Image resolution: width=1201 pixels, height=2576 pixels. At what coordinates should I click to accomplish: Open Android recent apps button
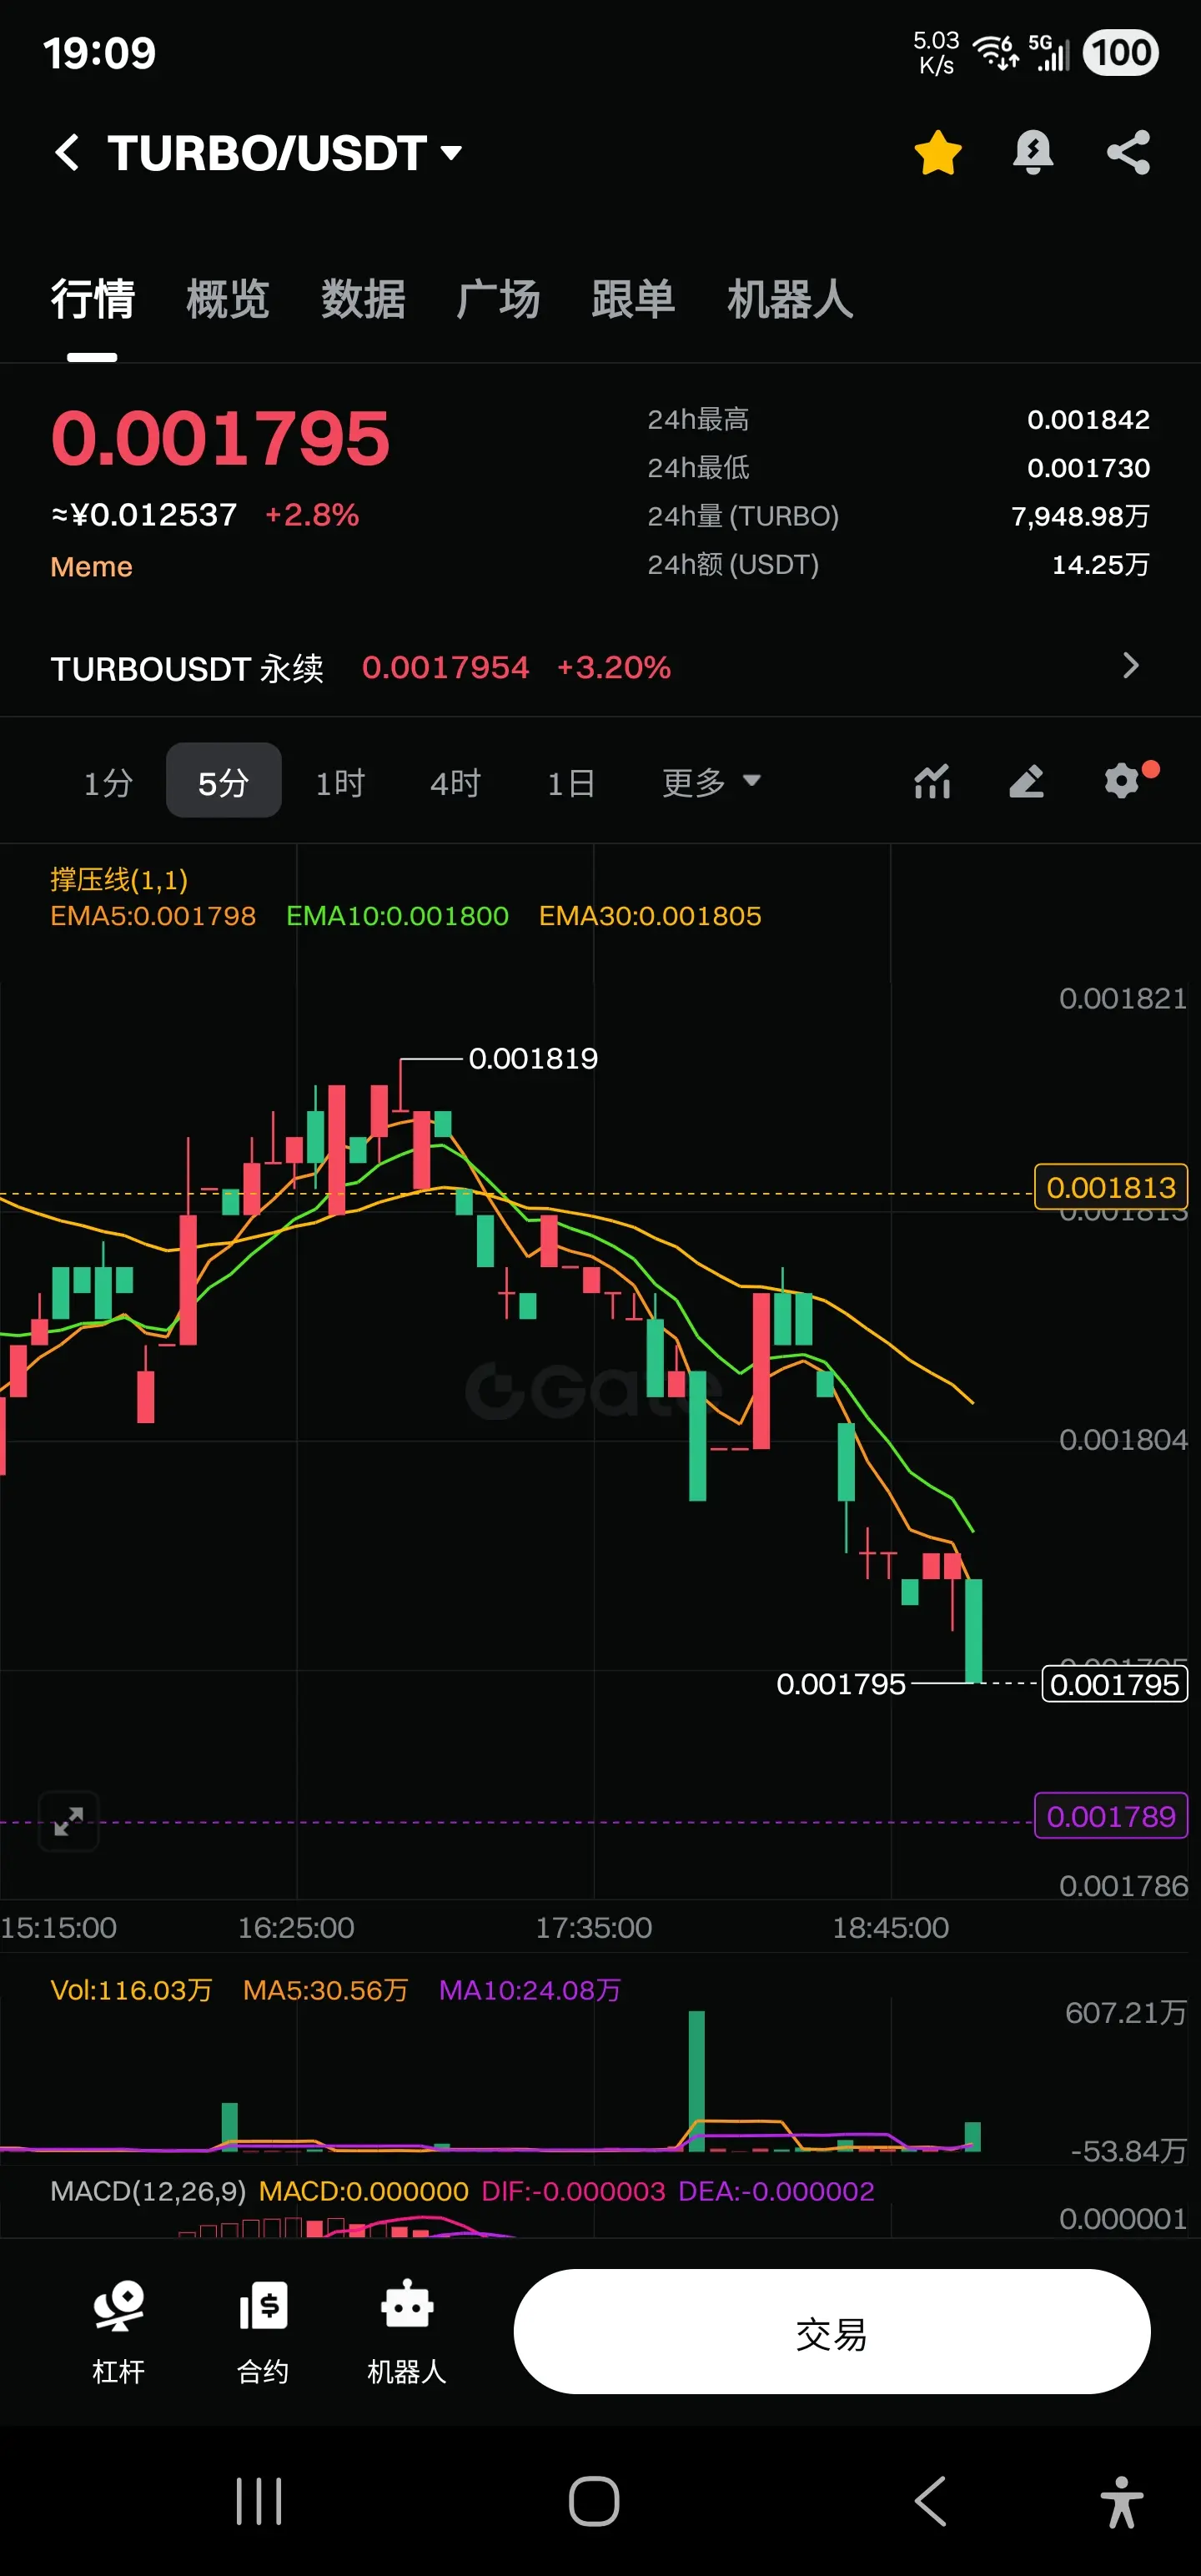coord(259,2502)
